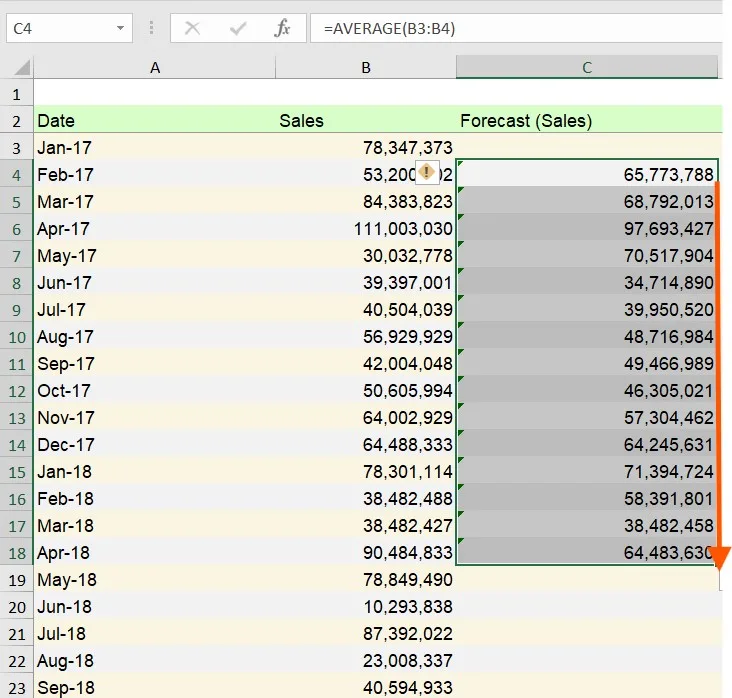Click the Forecast (Sales) header cell

pos(587,121)
